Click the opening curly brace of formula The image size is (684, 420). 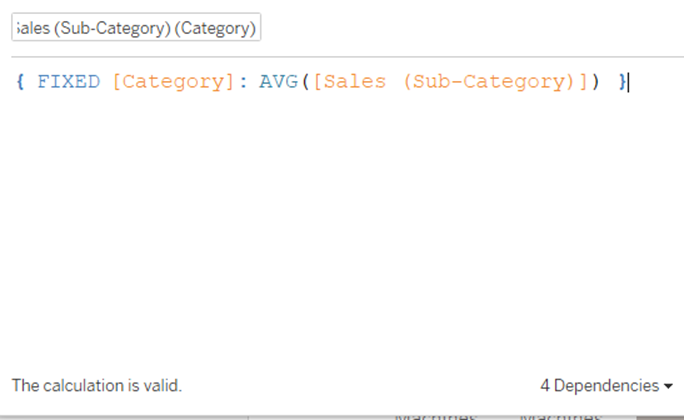[x=20, y=82]
